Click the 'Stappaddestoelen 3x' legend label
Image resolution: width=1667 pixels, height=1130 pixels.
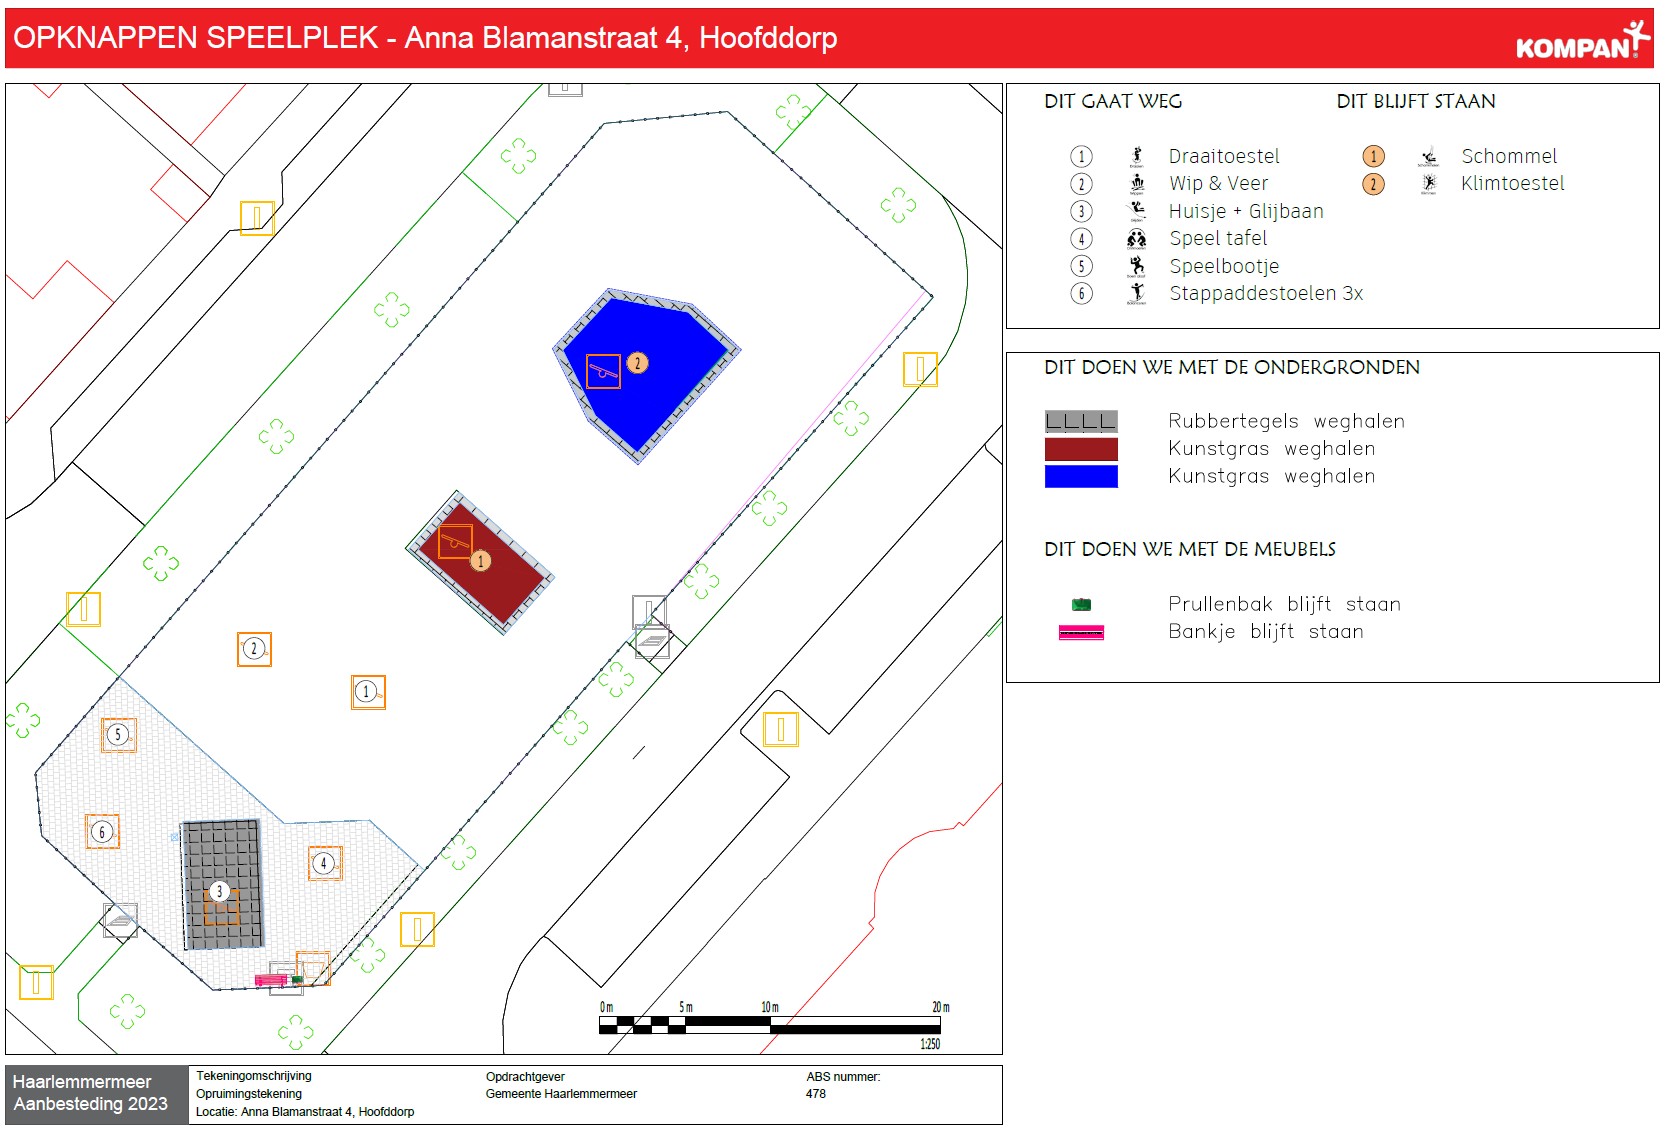pos(1266,293)
